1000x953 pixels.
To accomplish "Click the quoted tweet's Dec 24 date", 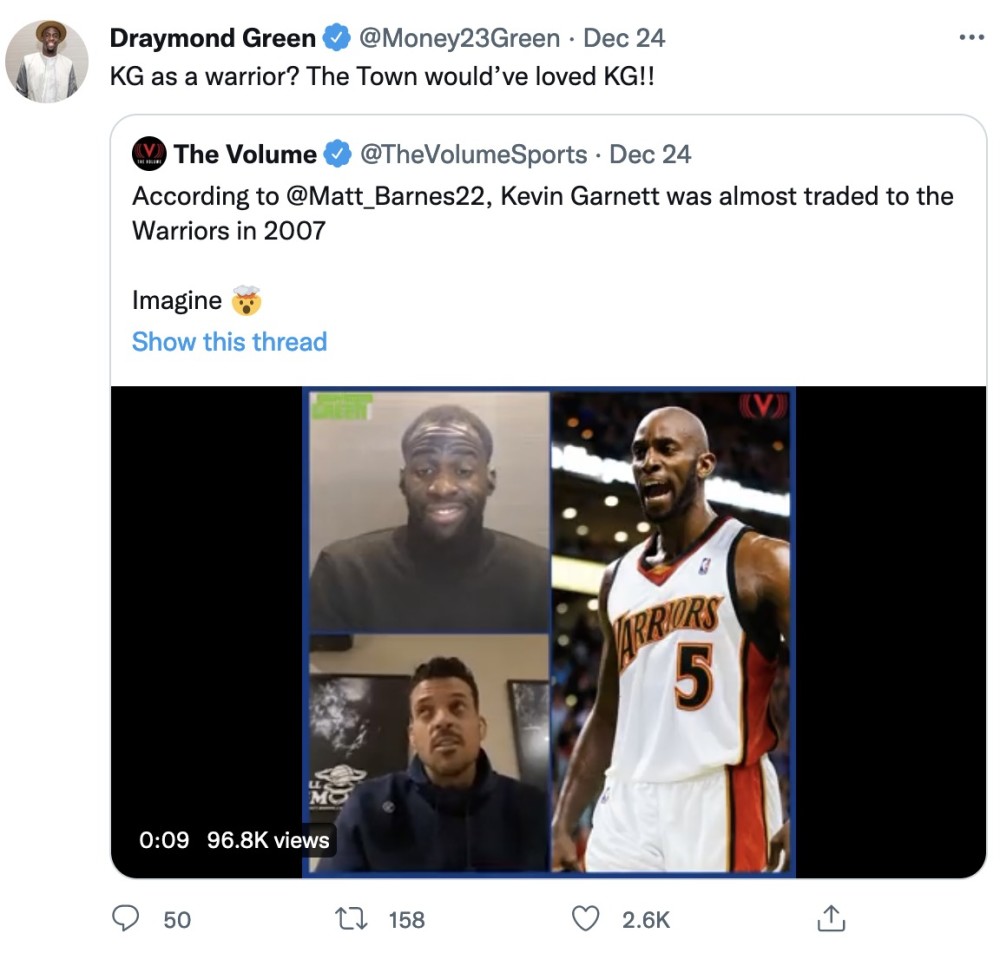I will tap(650, 154).
